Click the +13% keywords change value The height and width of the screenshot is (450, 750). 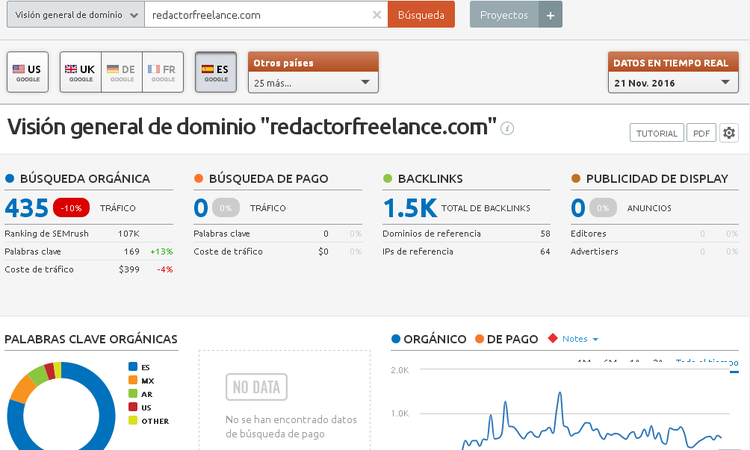tap(161, 252)
